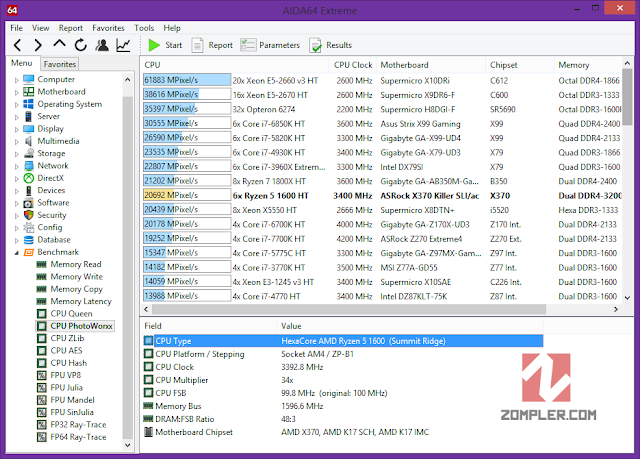This screenshot has width=640, height=459.
Task: Open the graph chart toolbar icon
Action: tap(123, 45)
